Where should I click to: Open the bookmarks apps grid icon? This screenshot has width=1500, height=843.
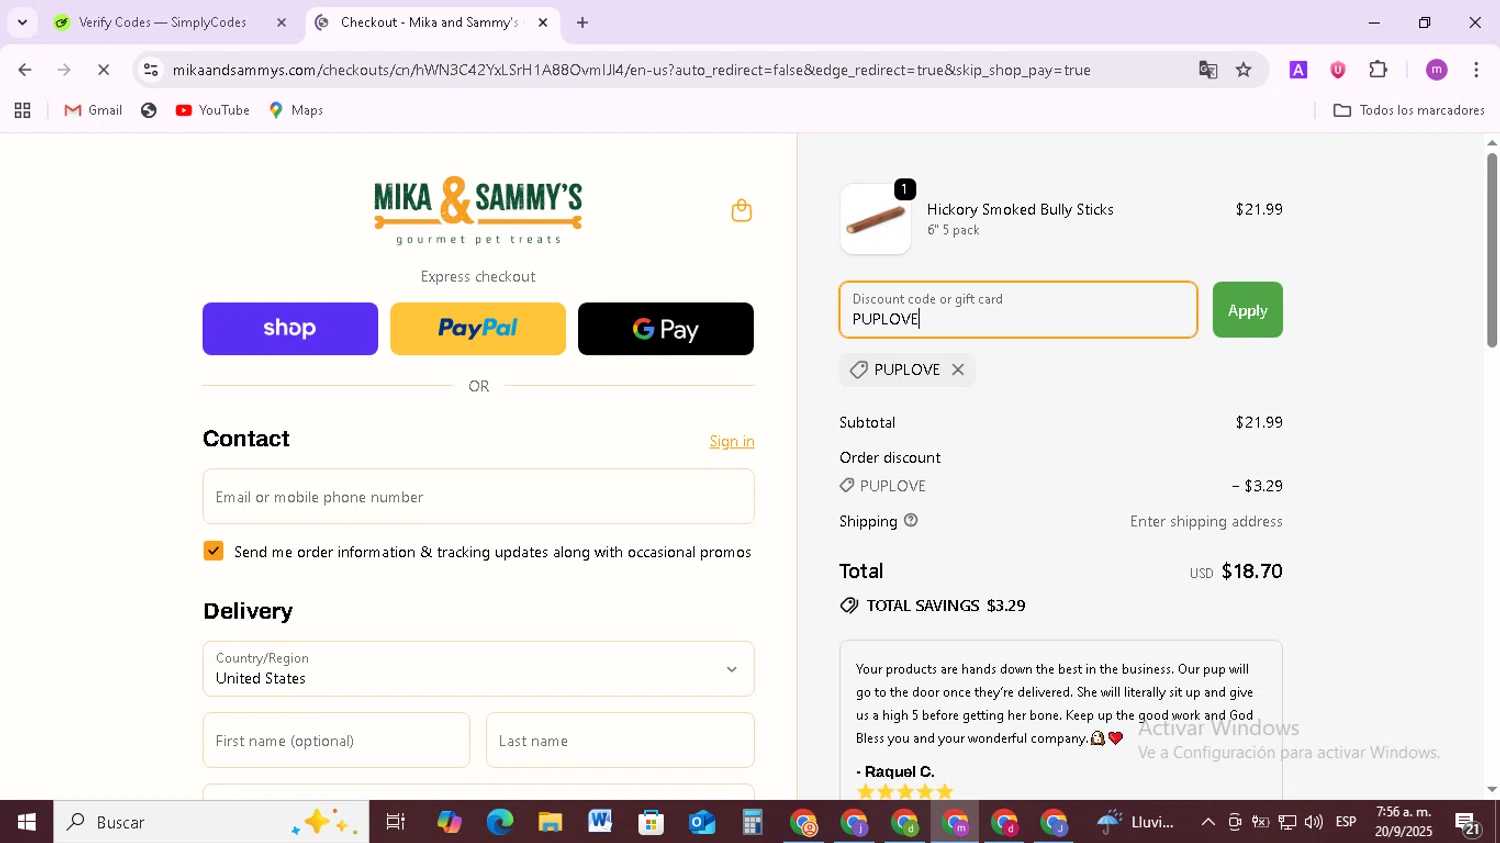point(22,110)
